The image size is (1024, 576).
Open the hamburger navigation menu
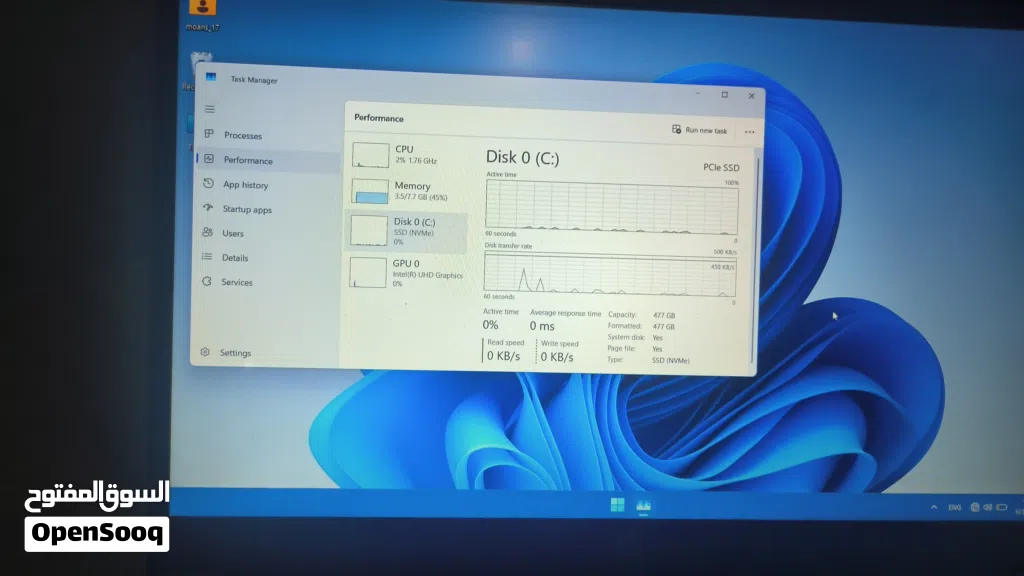(210, 109)
